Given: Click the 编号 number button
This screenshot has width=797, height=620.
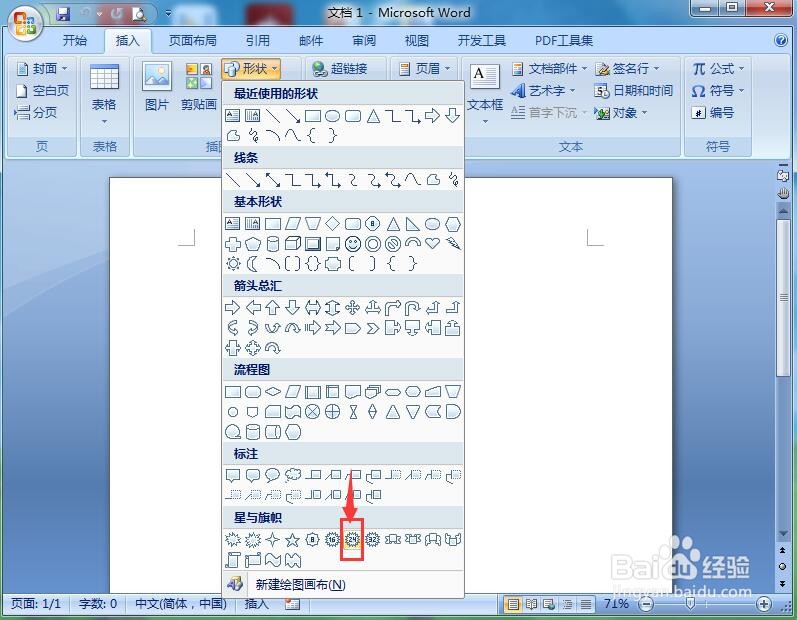Looking at the screenshot, I should [x=713, y=112].
